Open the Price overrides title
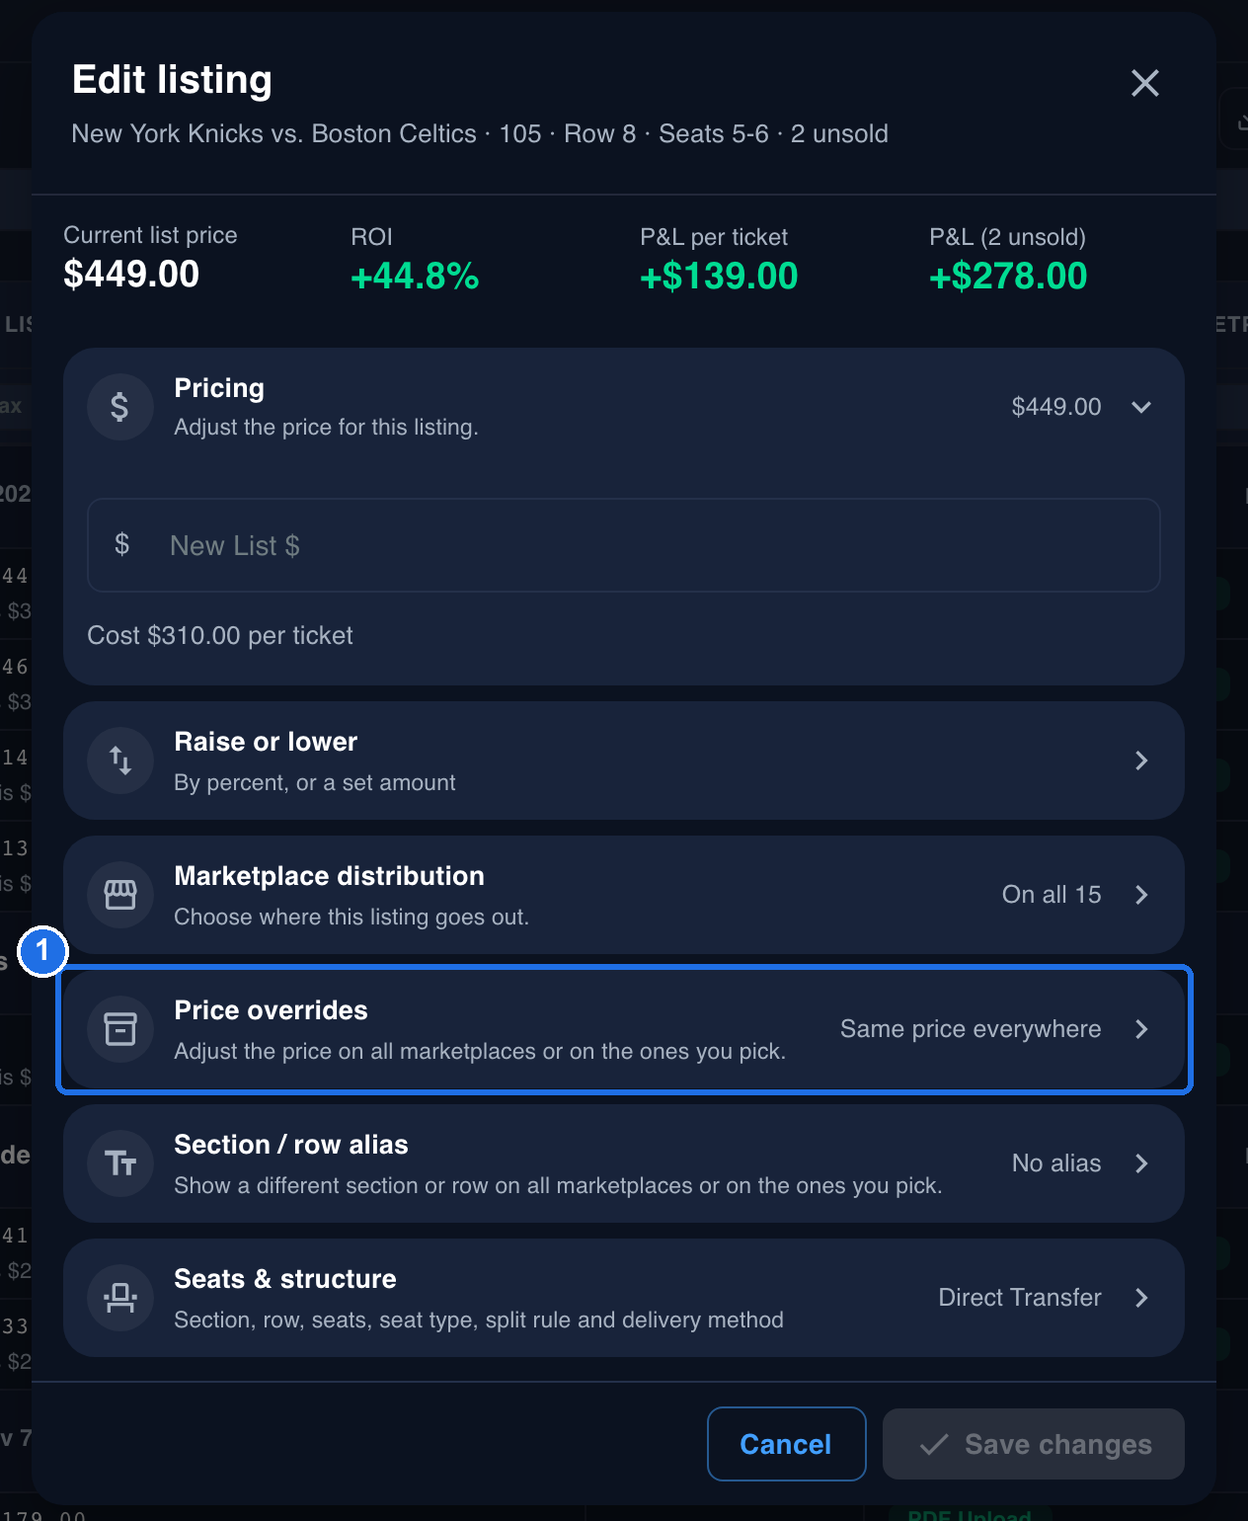Screen dimensions: 1248x1521 271,1010
